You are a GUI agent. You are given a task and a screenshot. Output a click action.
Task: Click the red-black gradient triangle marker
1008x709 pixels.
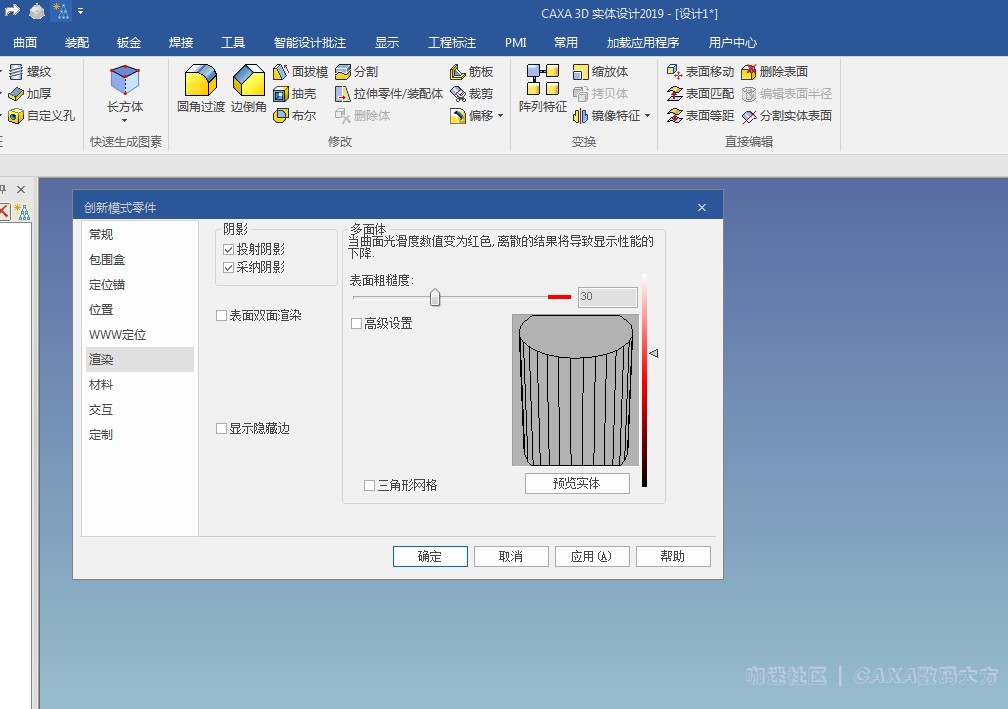click(x=654, y=353)
